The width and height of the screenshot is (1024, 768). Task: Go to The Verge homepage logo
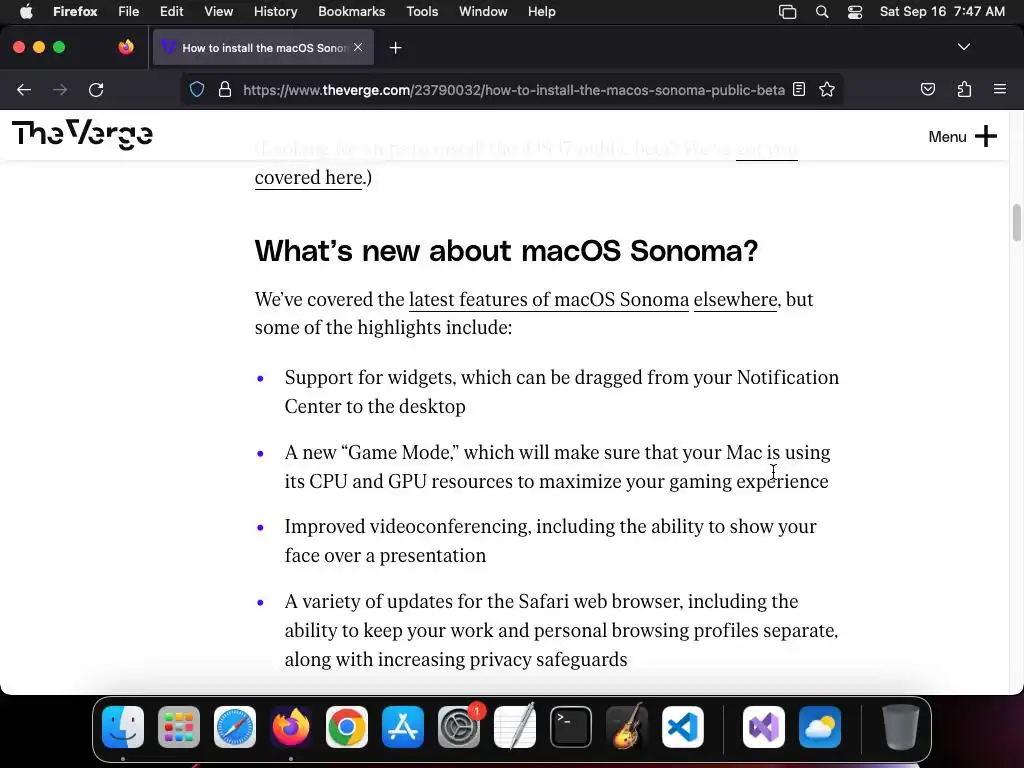coord(82,135)
